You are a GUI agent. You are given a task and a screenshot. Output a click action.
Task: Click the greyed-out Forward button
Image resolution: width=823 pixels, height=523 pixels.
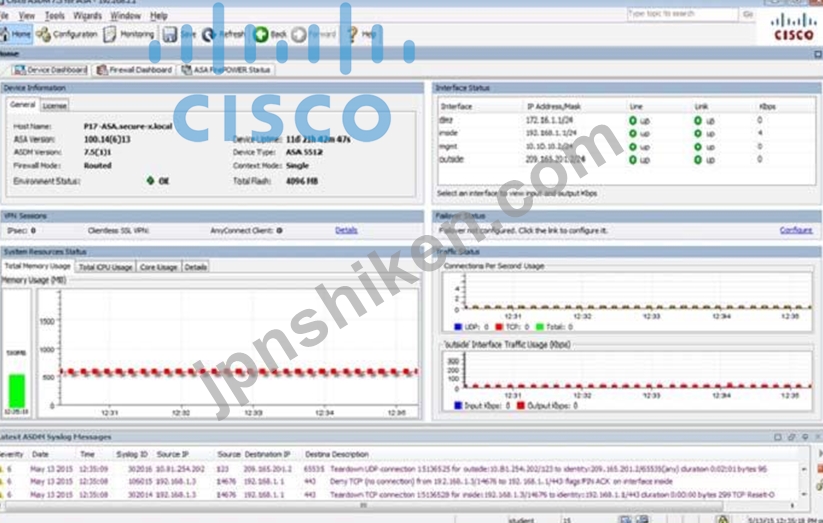coord(313,35)
